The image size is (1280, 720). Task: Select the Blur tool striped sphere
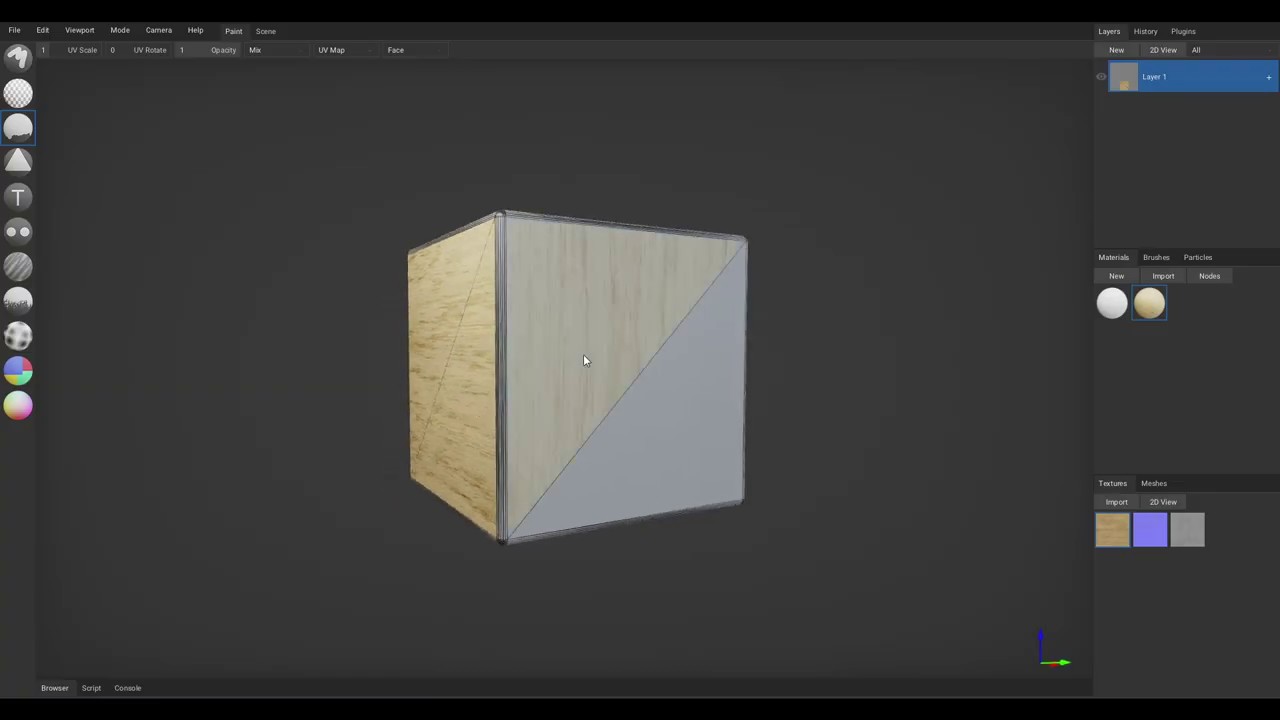pos(18,266)
